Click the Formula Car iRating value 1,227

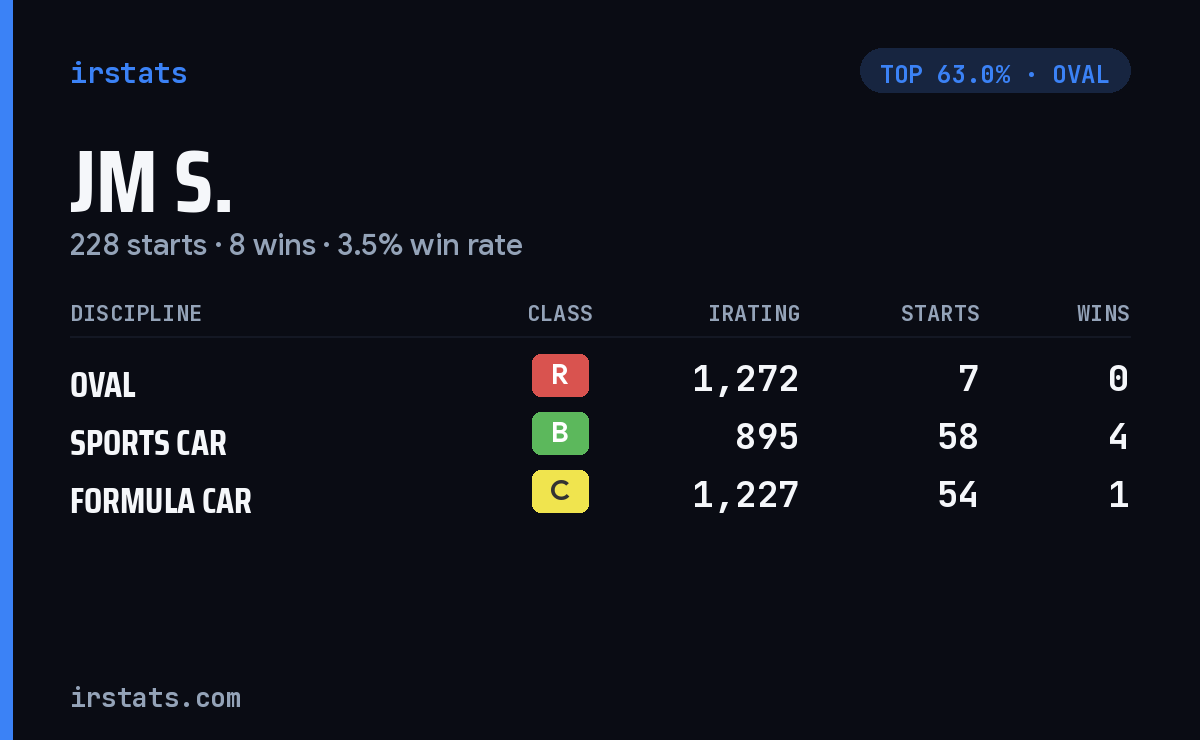[x=746, y=495]
